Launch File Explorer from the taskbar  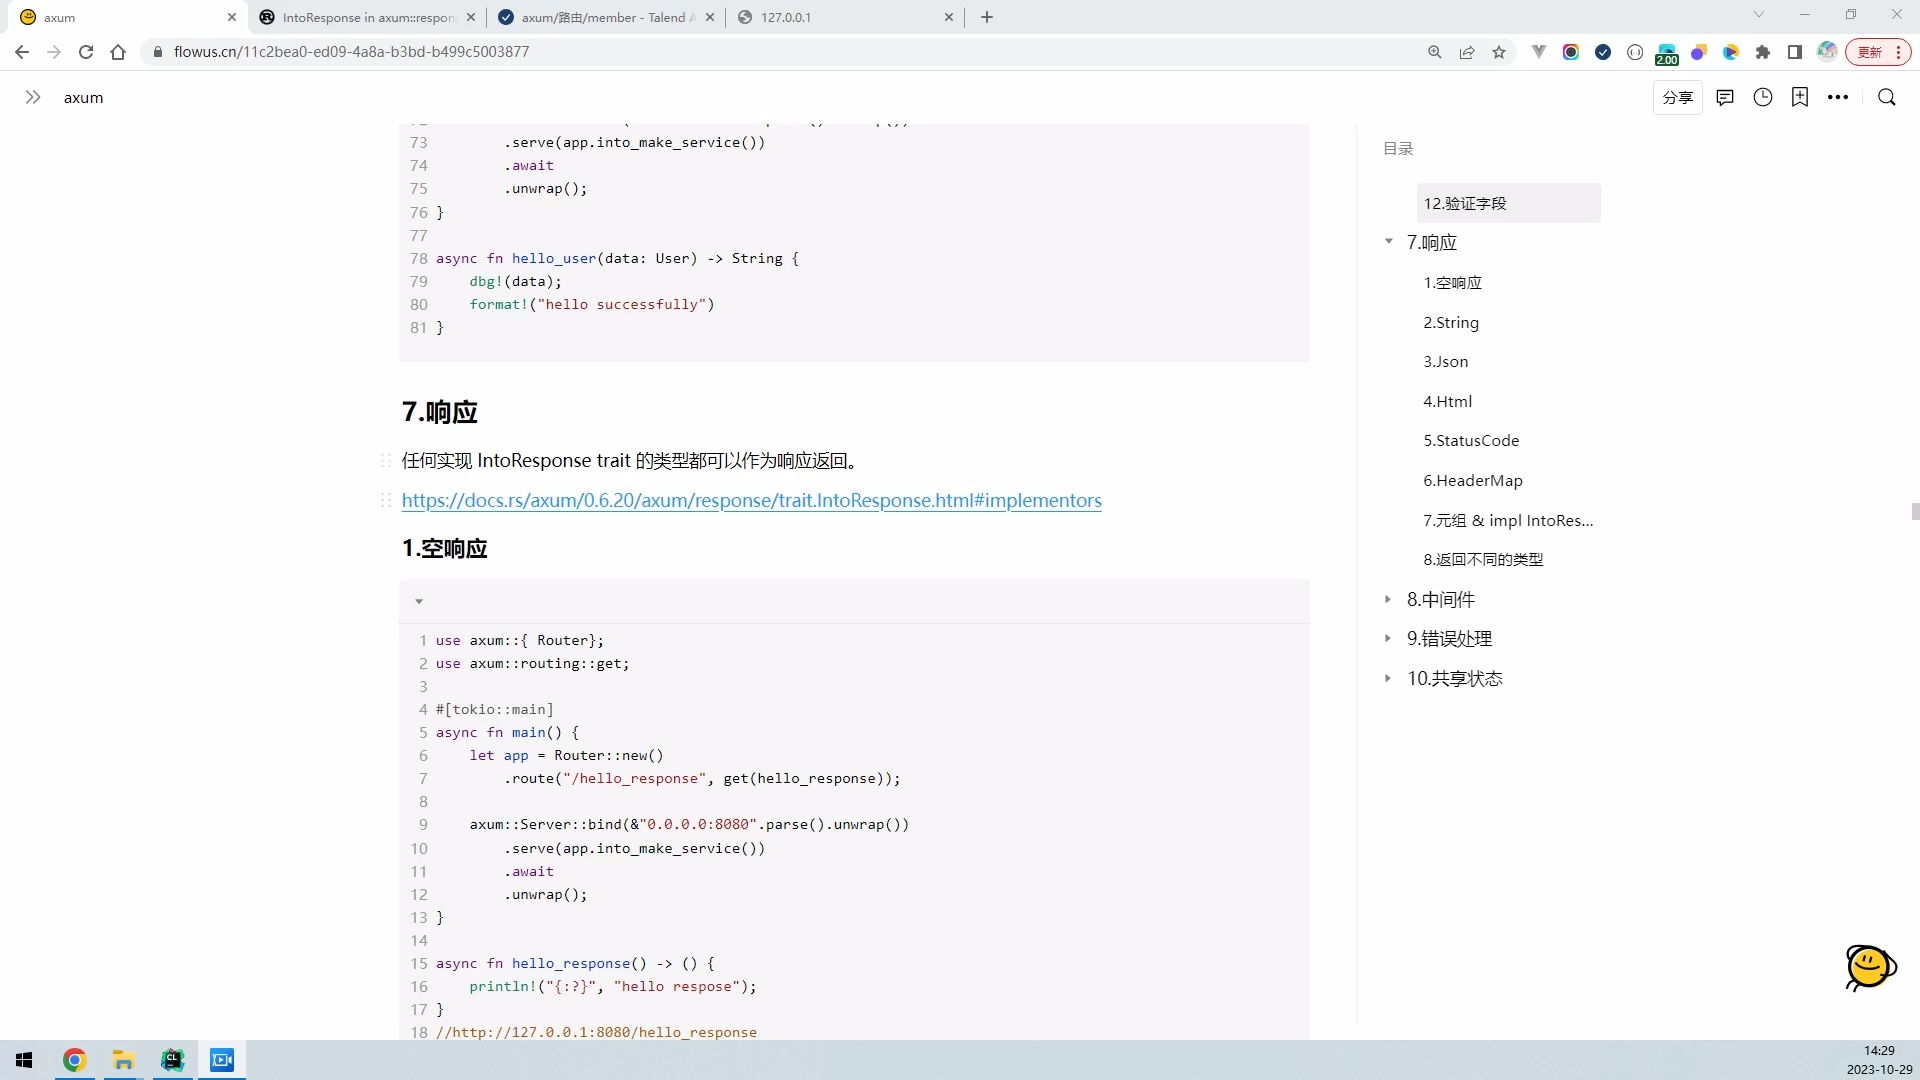123,1060
